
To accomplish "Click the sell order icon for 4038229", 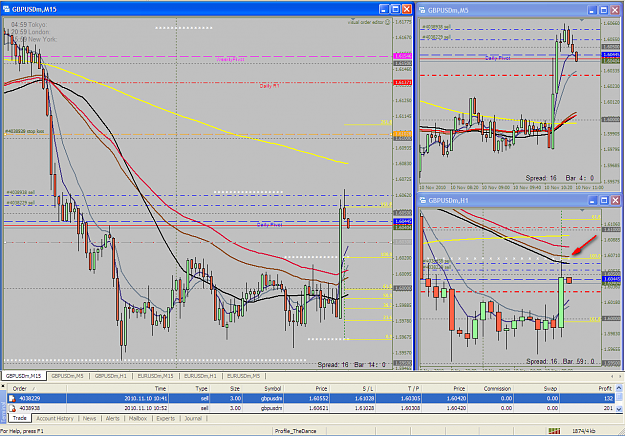I will tap(12, 398).
